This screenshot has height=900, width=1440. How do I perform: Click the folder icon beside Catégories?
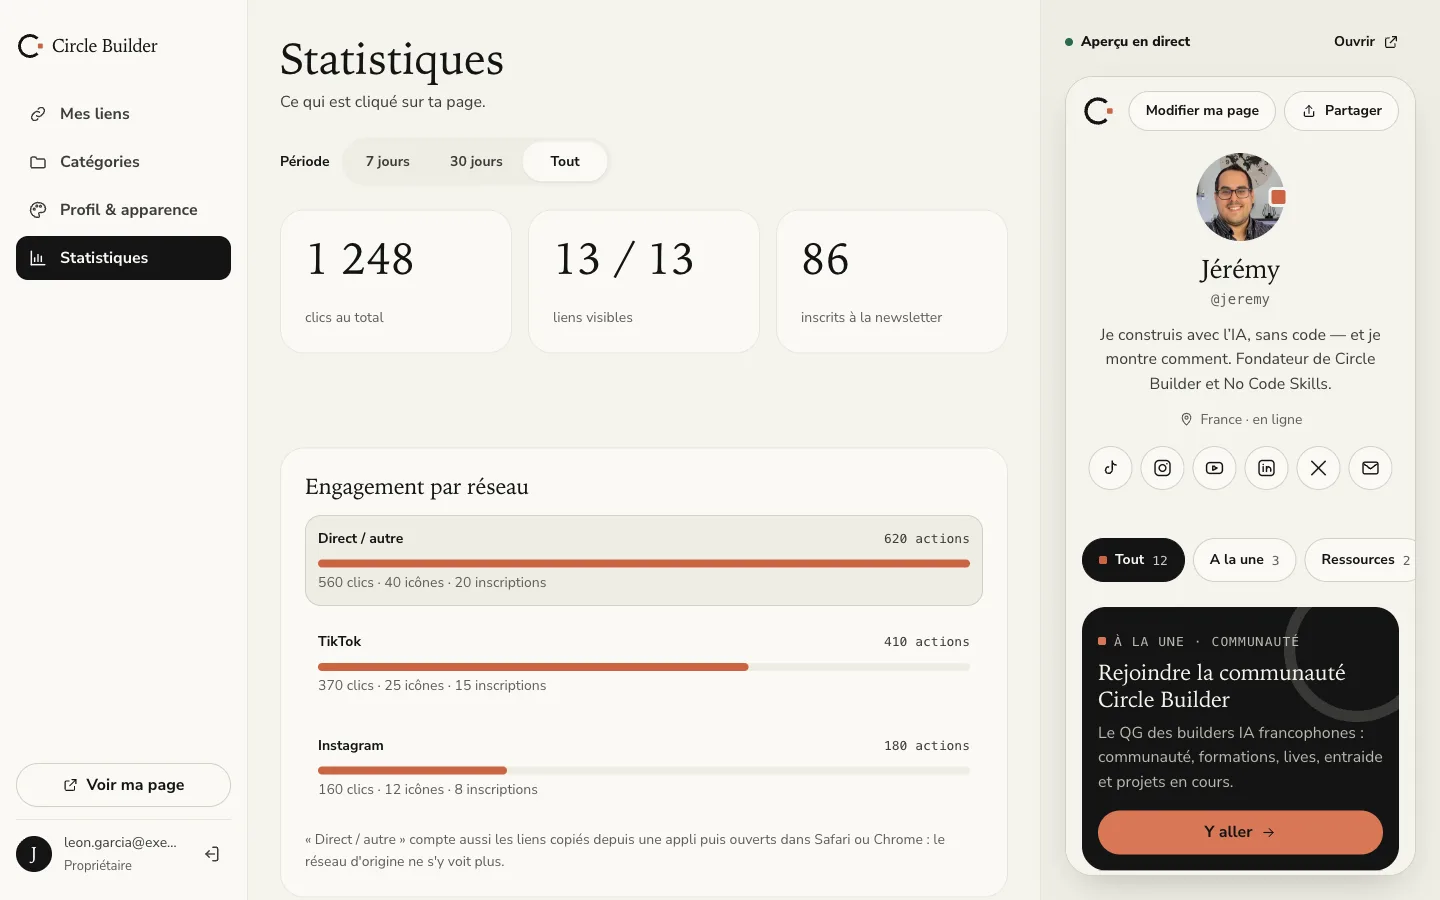[x=38, y=162]
